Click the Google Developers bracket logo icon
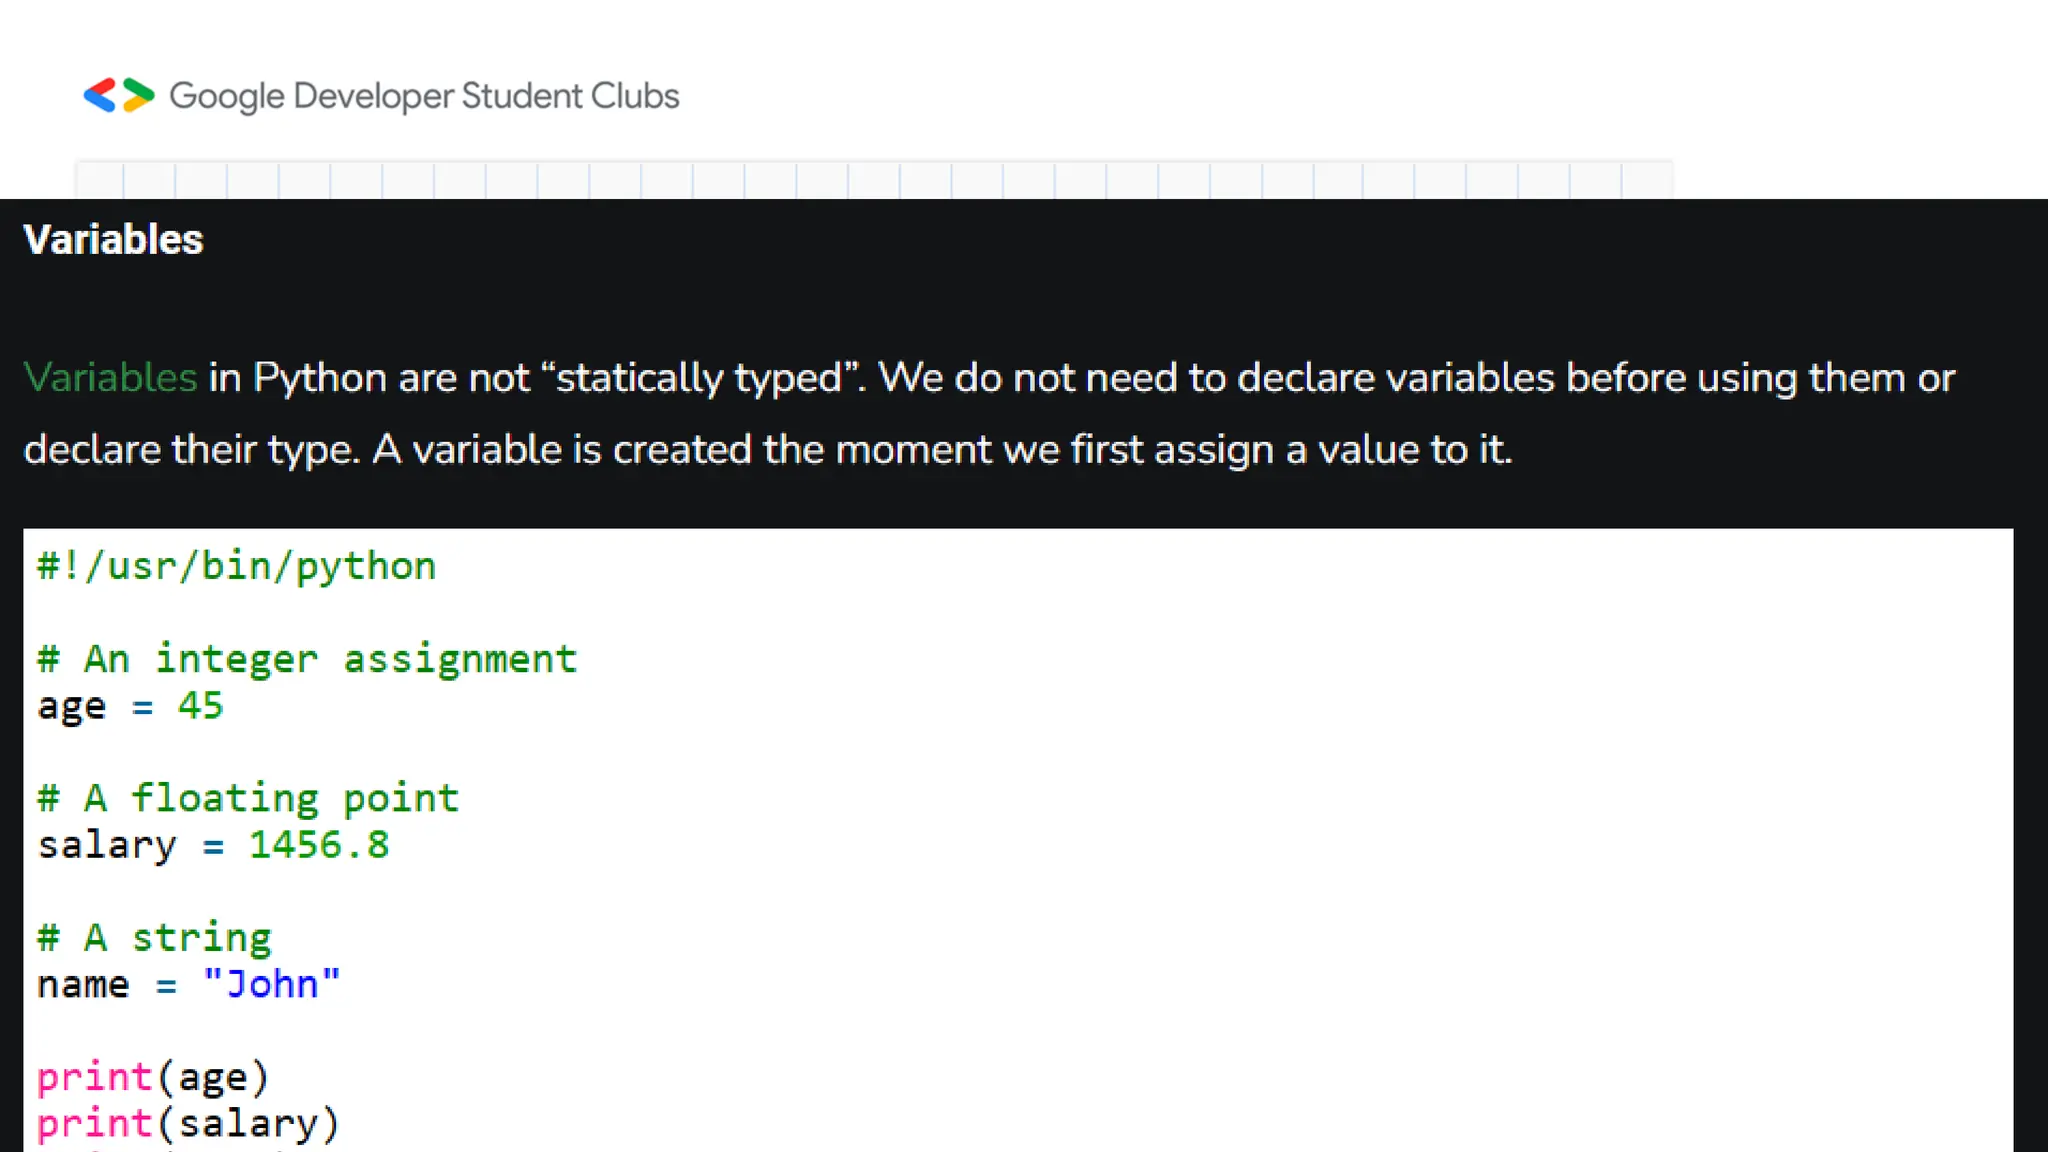Viewport: 2048px width, 1152px height. coord(118,96)
